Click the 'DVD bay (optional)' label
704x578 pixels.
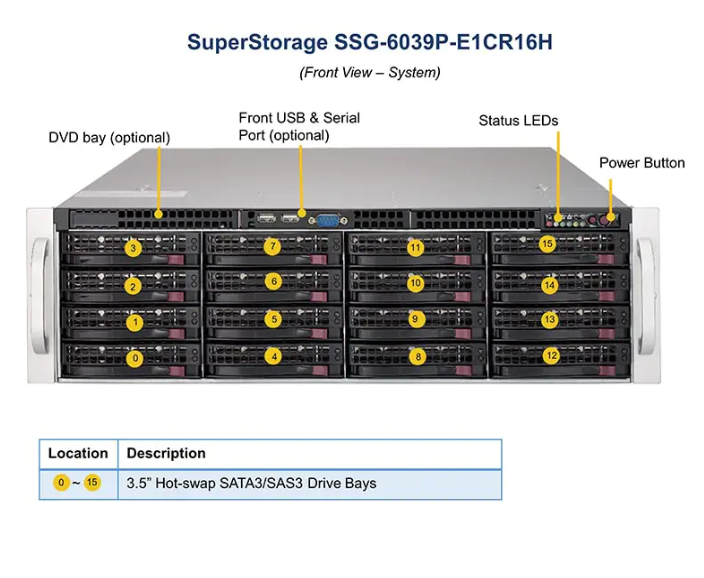109,137
